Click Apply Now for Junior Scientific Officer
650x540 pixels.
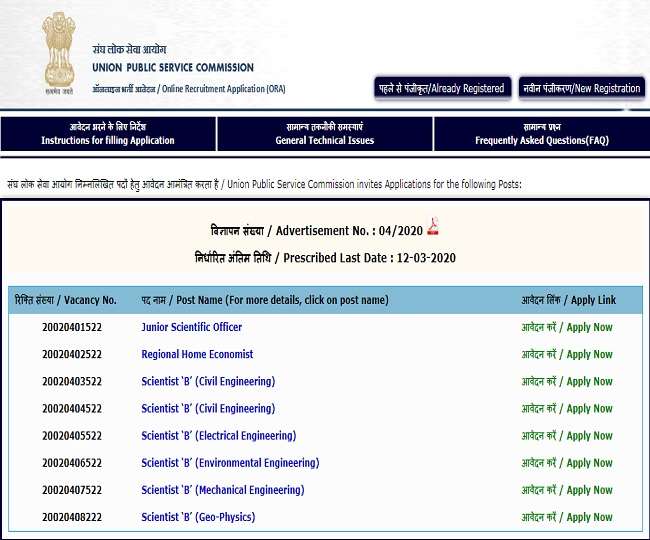(x=566, y=327)
